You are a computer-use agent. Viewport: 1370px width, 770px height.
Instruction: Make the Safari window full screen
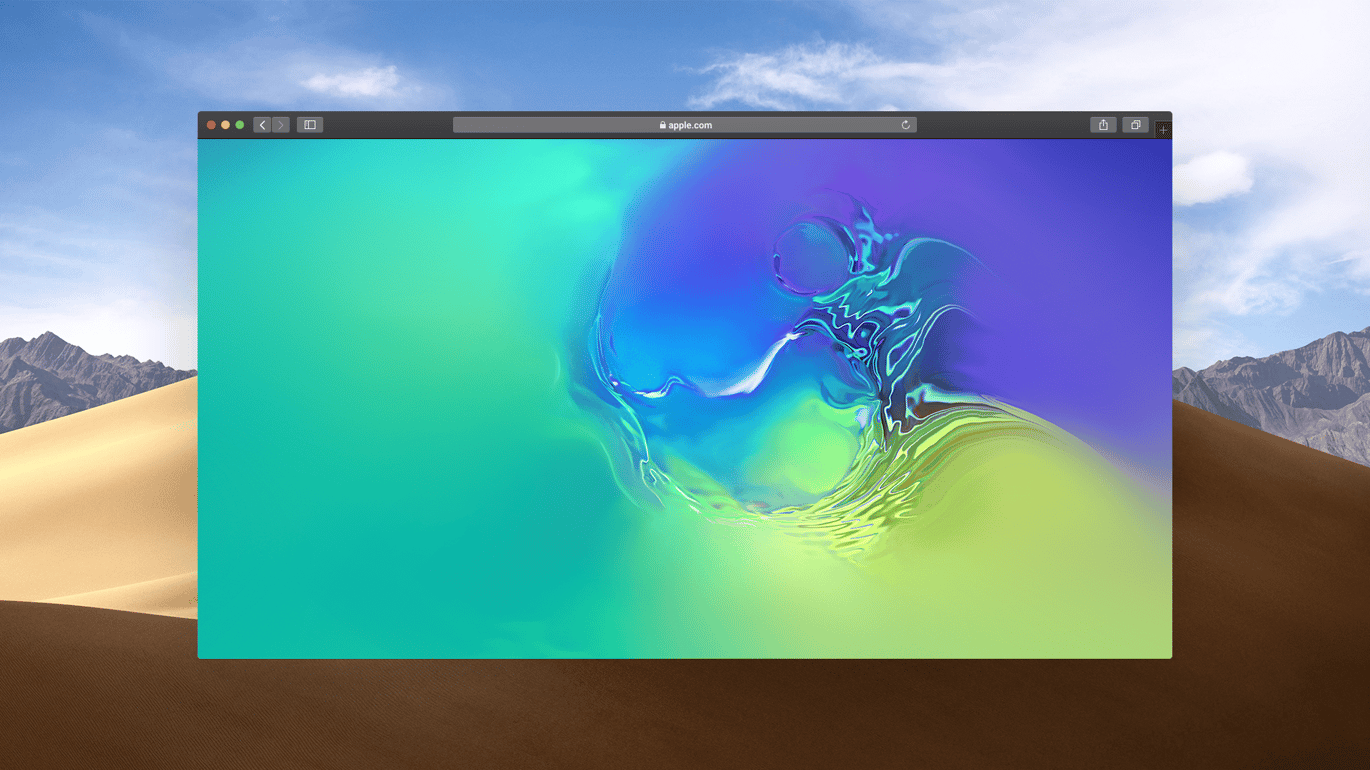[240, 125]
